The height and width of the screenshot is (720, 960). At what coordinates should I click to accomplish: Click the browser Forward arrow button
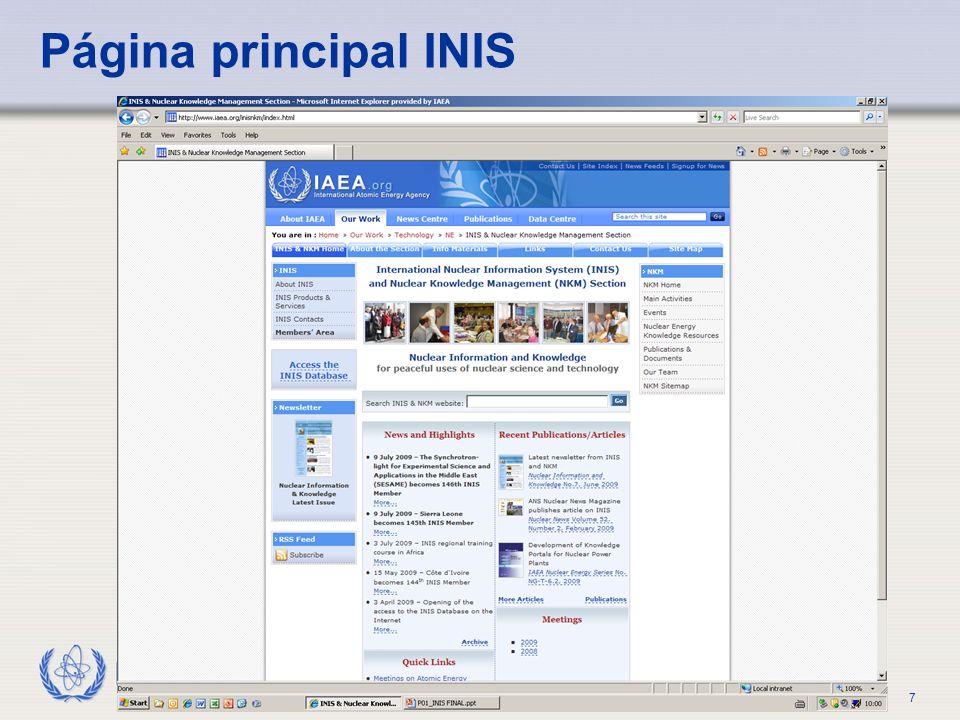143,118
